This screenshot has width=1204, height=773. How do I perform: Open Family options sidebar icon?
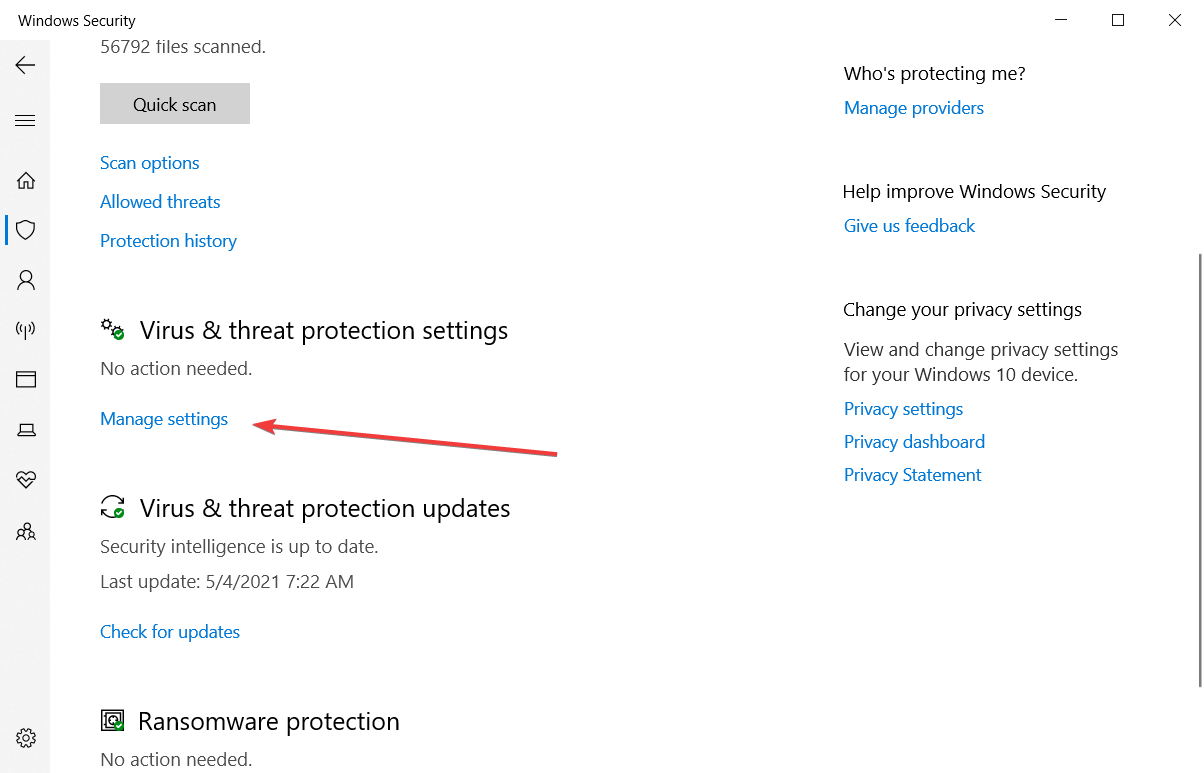(26, 531)
